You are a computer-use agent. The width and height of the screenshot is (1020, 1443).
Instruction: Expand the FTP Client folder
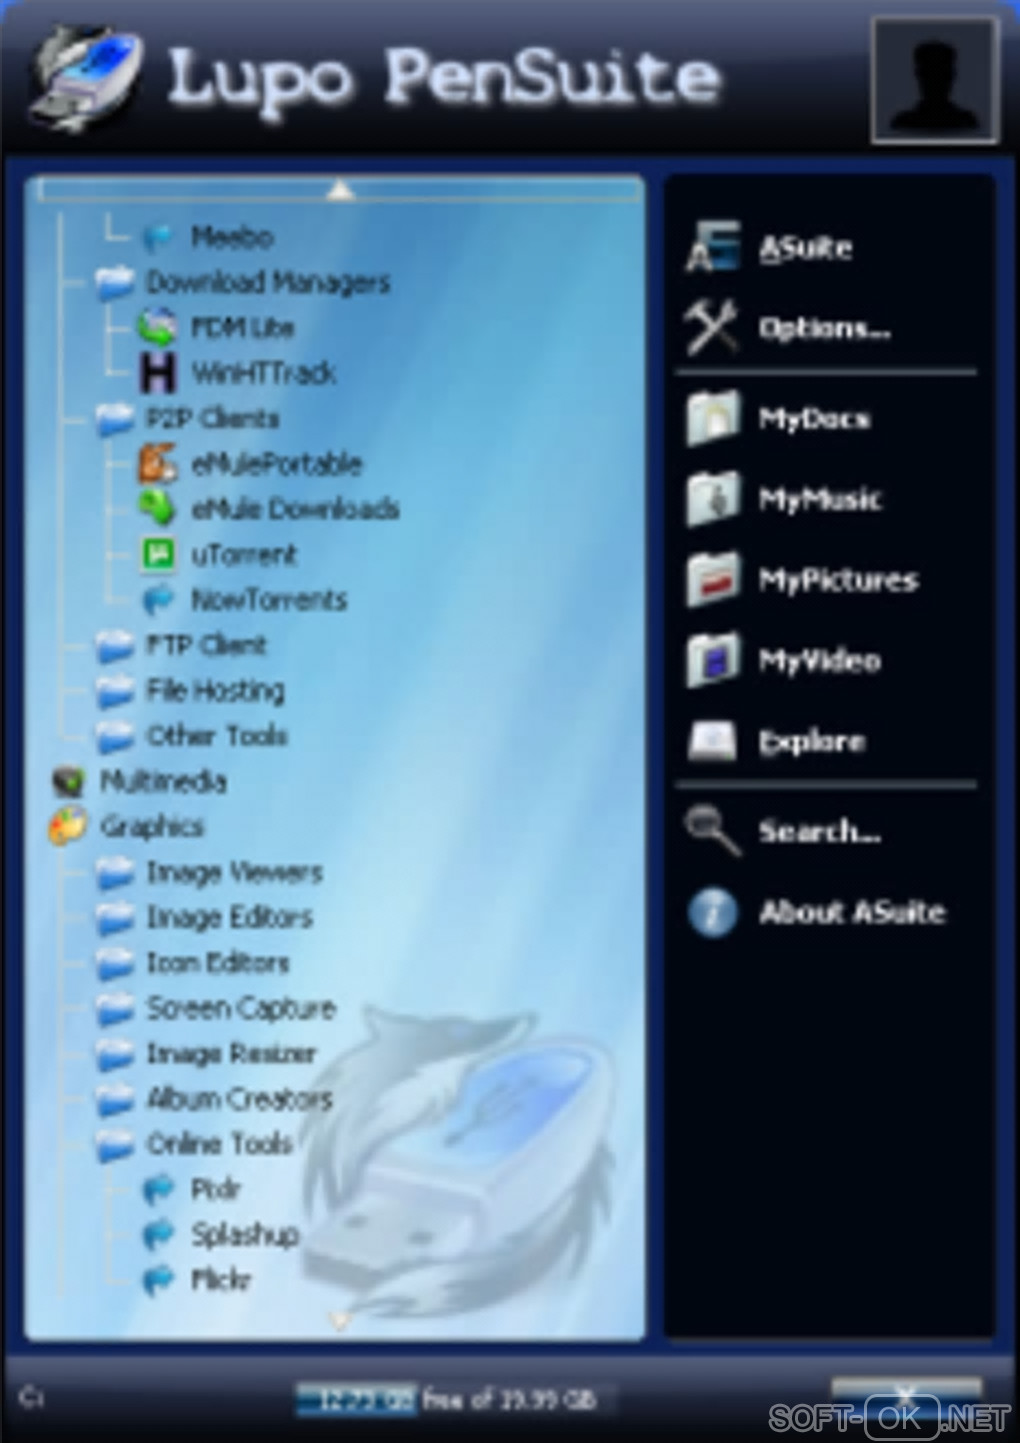pyautogui.click(x=115, y=645)
